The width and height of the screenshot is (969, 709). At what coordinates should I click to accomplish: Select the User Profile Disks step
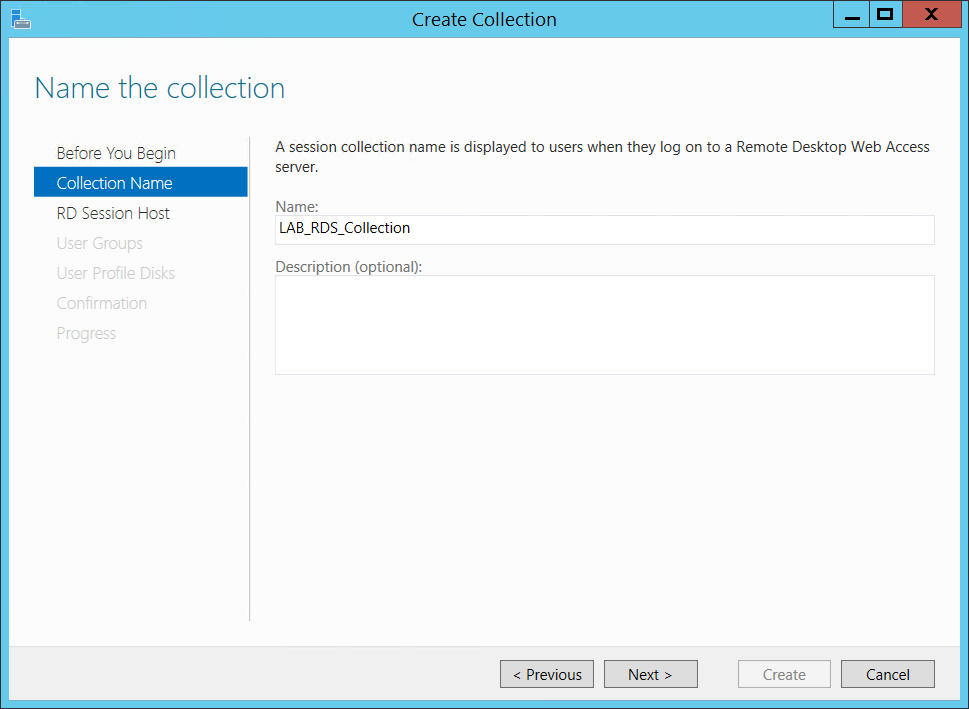tap(115, 273)
